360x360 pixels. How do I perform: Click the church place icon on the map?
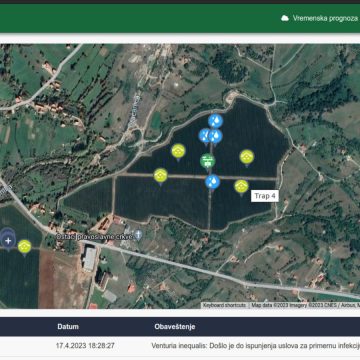[139, 235]
